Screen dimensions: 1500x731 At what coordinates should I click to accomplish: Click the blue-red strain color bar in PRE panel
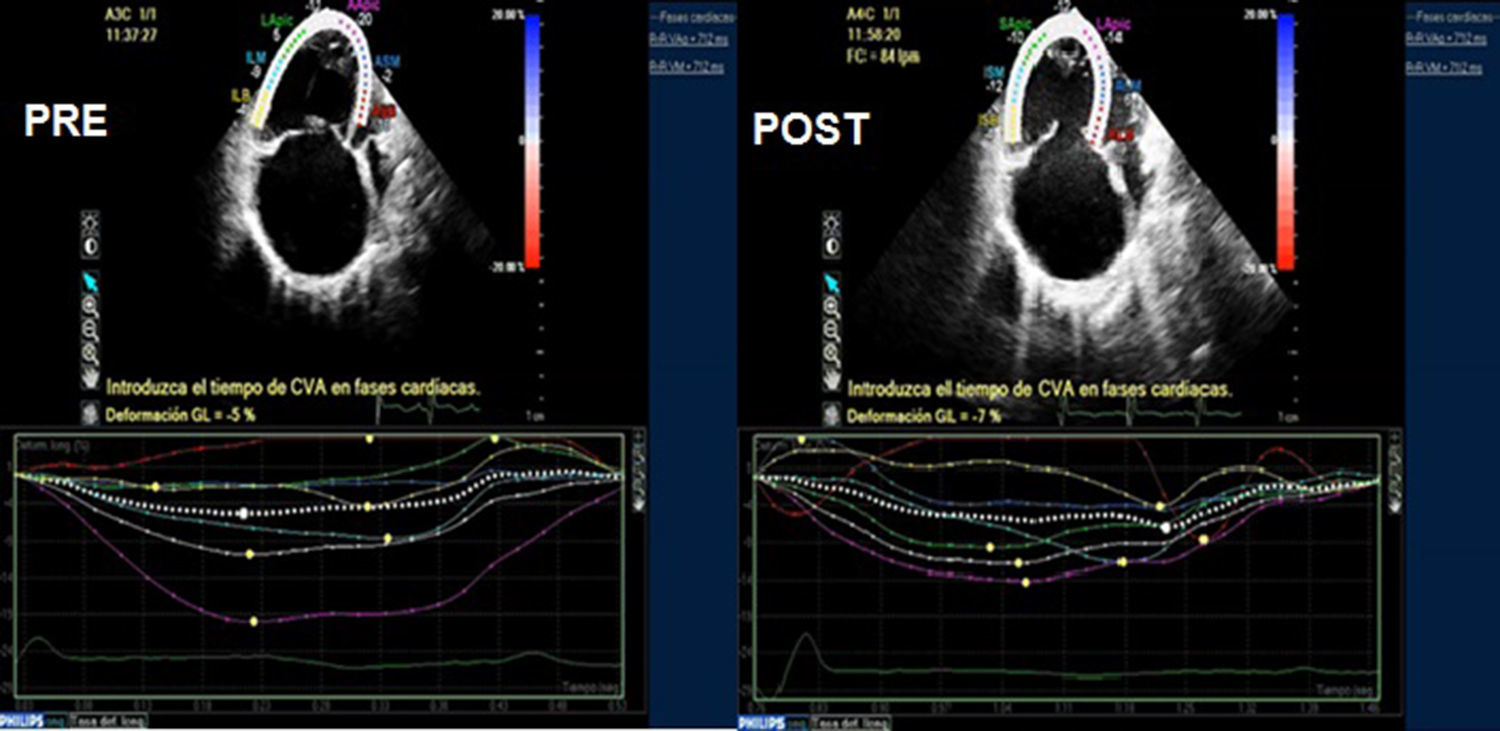(x=532, y=140)
